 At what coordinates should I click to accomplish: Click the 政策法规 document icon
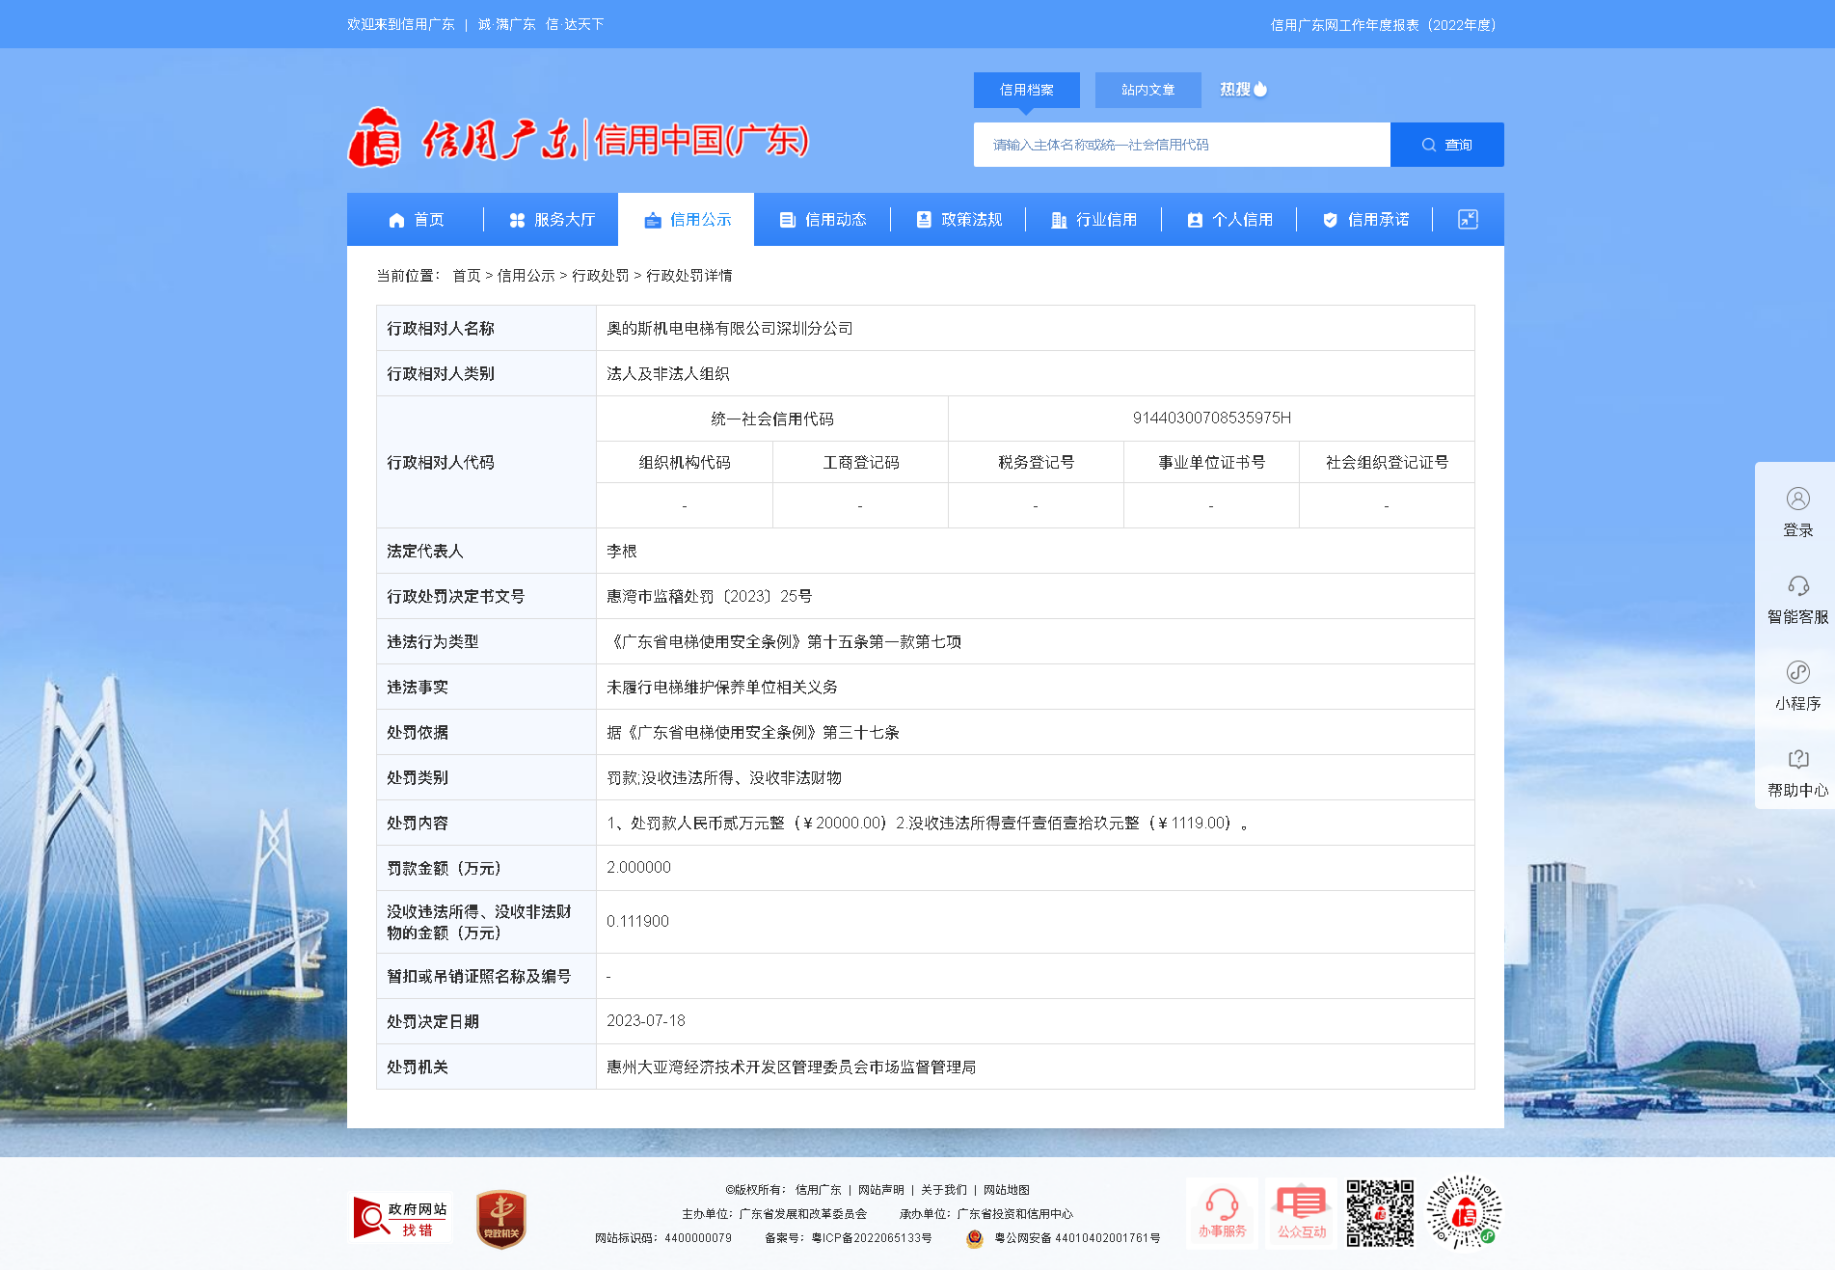coord(924,220)
